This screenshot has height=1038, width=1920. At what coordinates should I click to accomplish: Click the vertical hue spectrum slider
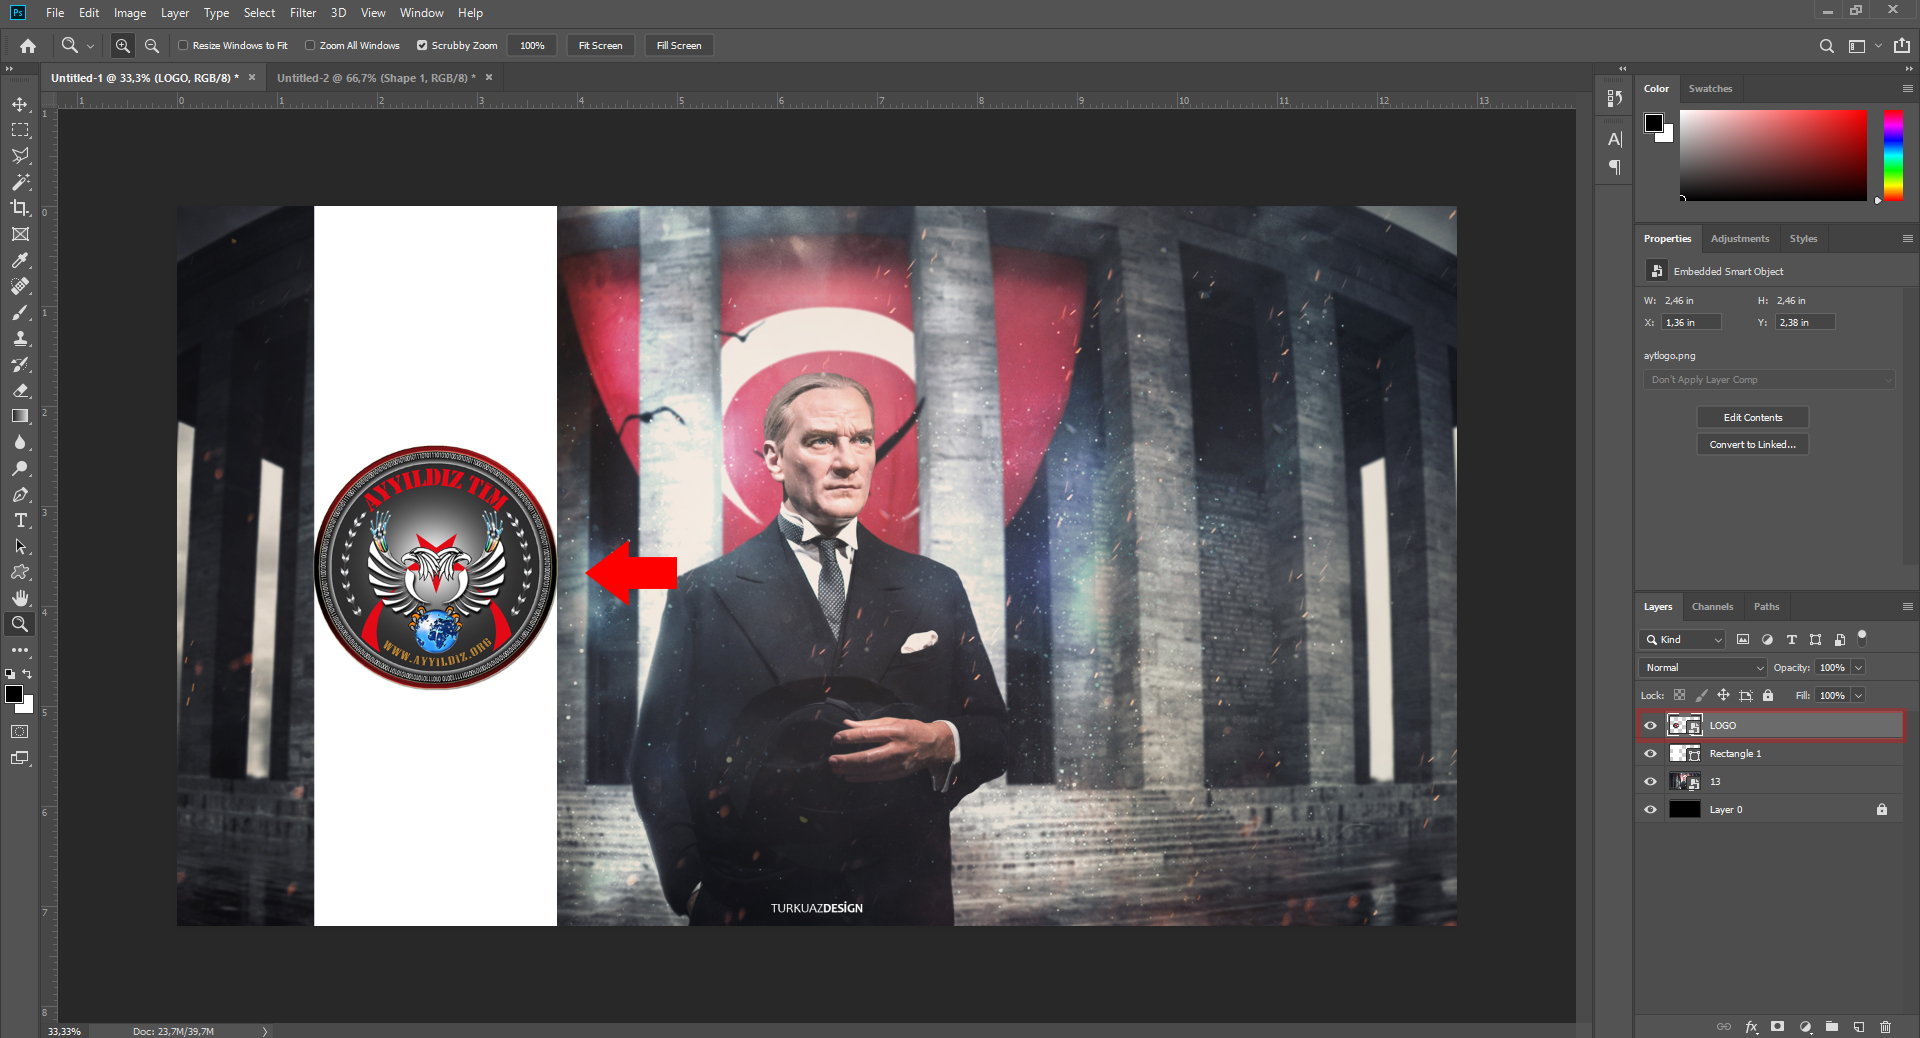click(x=1893, y=155)
